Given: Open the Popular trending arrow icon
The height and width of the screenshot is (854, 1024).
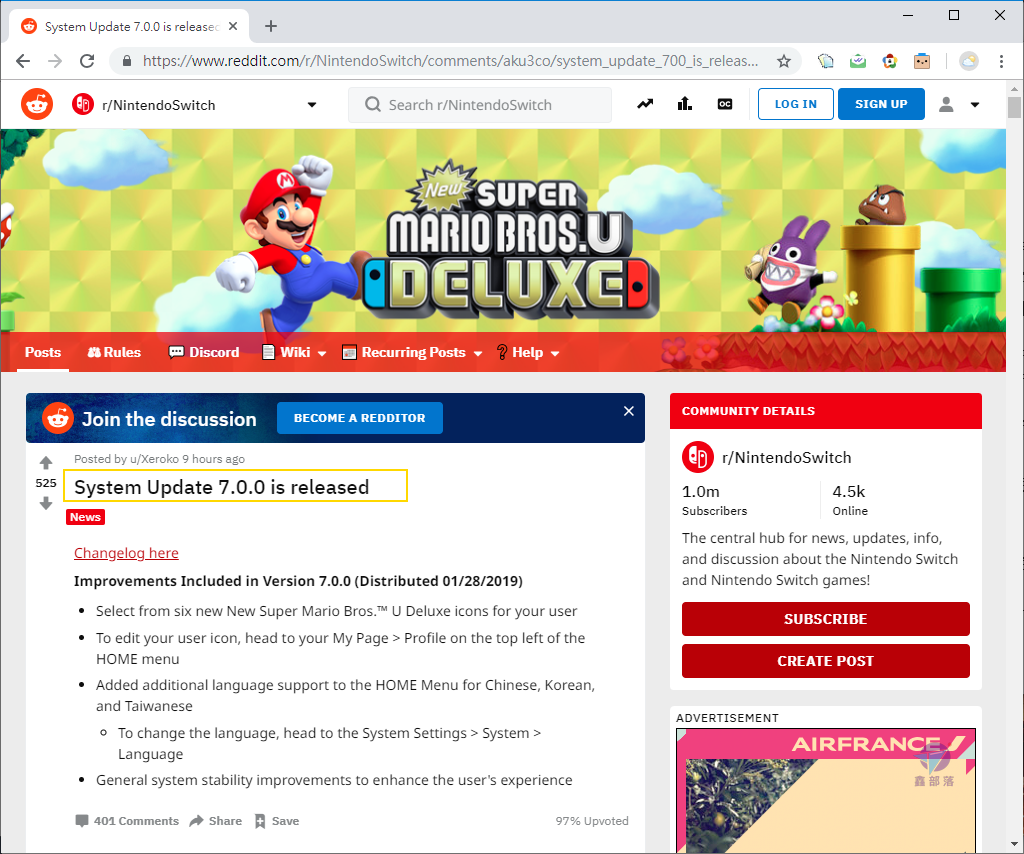Looking at the screenshot, I should (645, 104).
